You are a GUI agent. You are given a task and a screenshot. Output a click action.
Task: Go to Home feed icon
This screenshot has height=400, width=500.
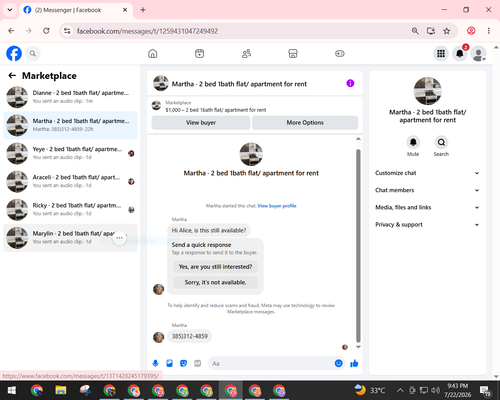[x=153, y=53]
